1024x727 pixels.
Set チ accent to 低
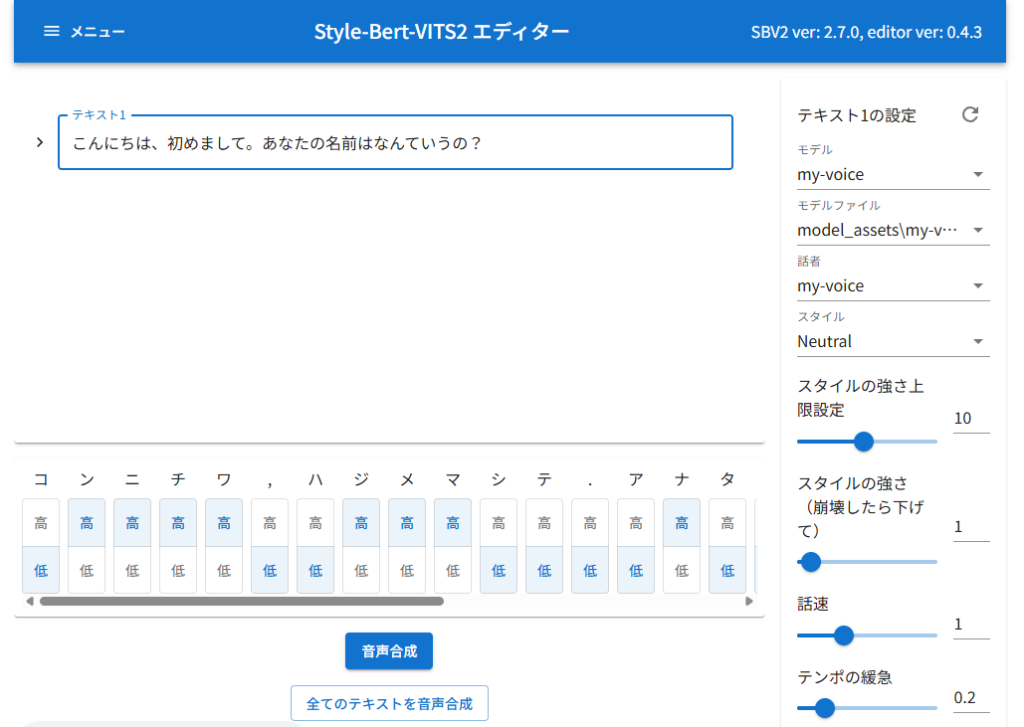pos(178,570)
